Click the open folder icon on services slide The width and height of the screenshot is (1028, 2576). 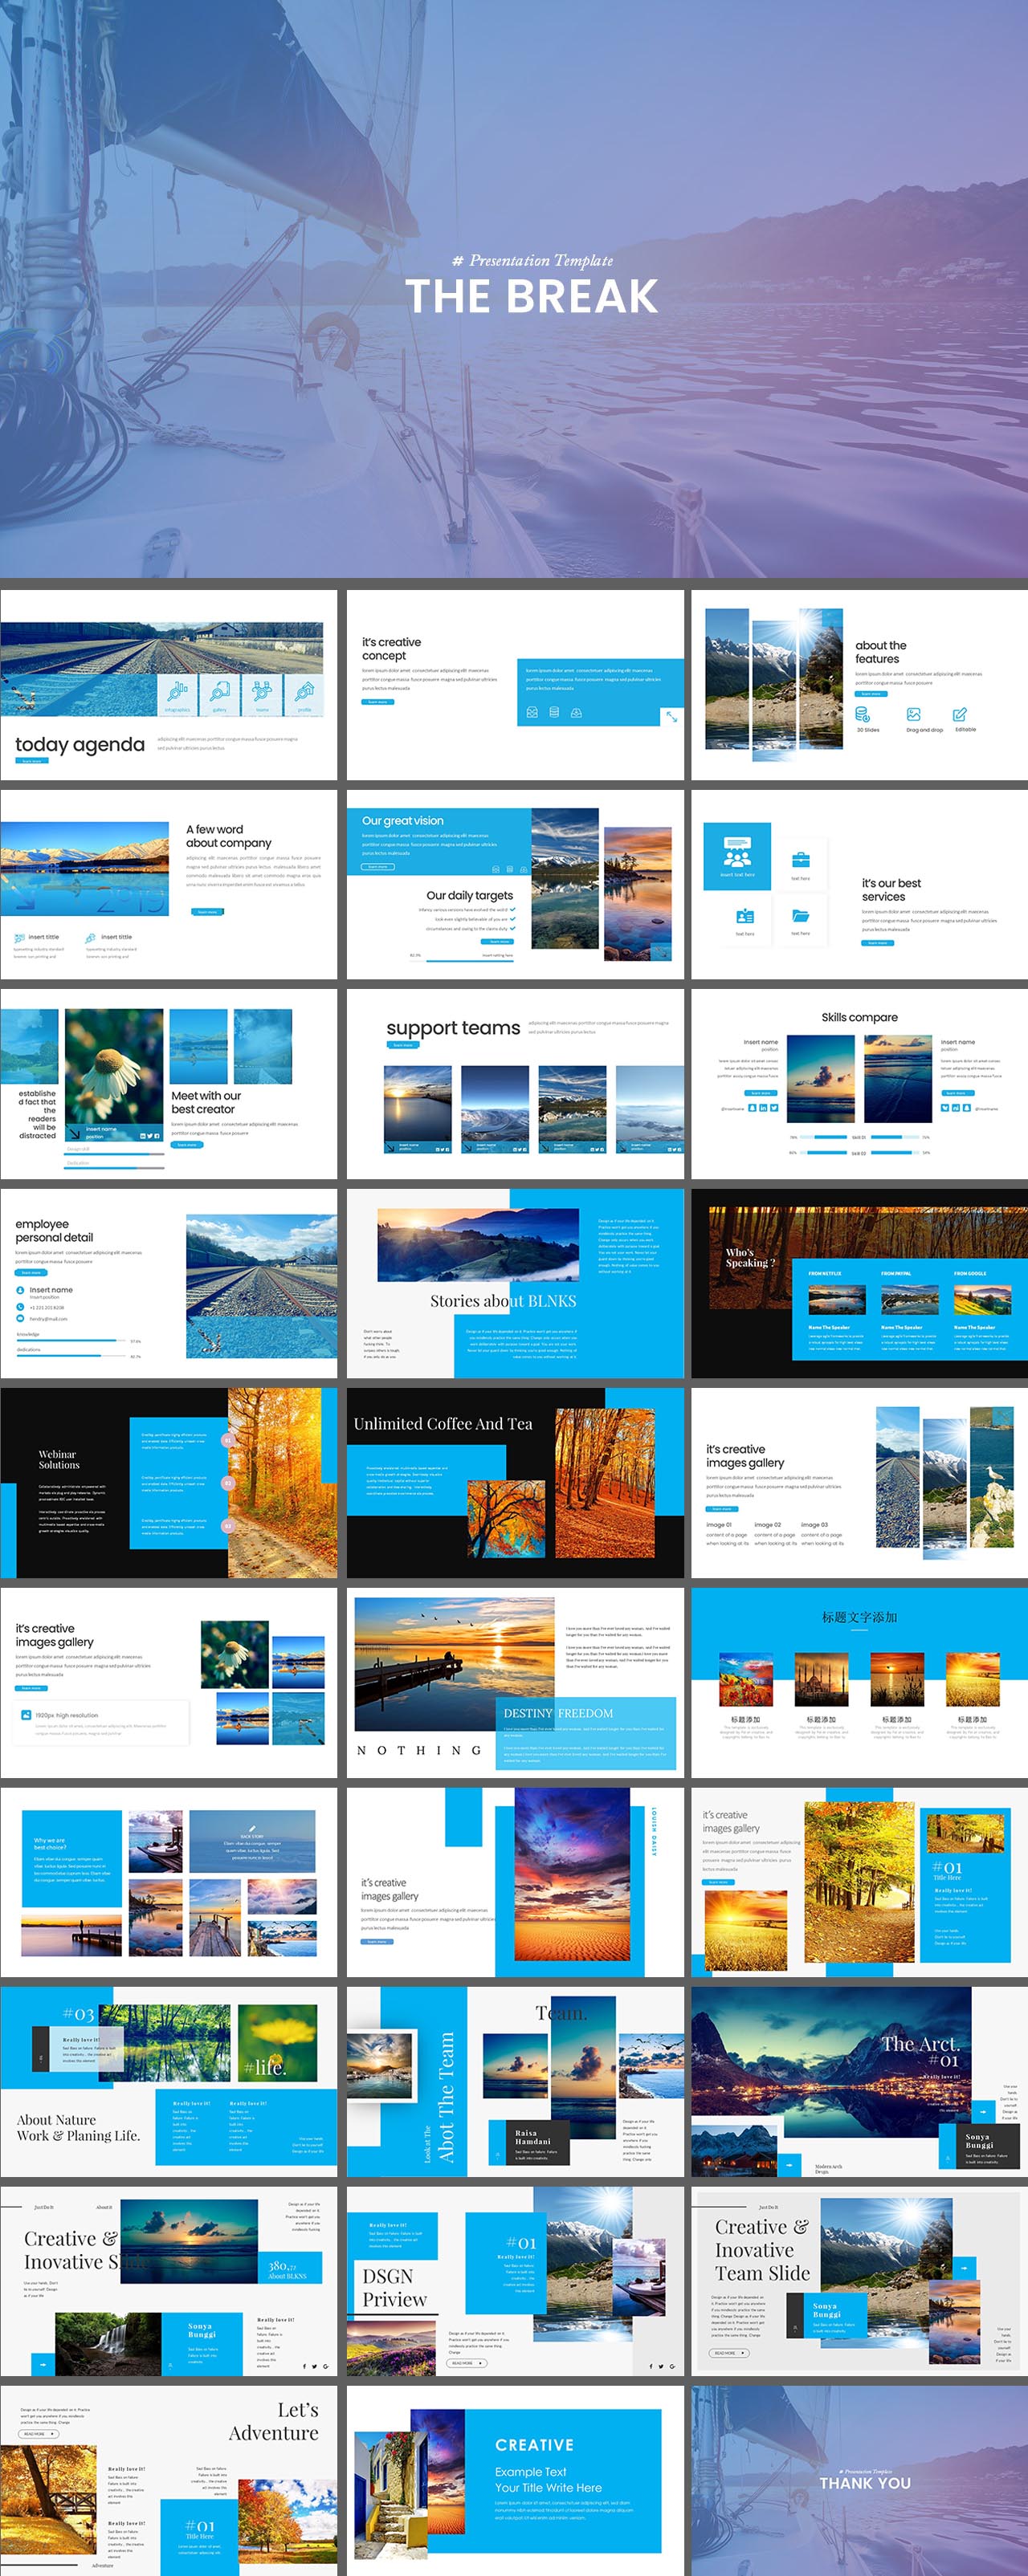[x=800, y=915]
